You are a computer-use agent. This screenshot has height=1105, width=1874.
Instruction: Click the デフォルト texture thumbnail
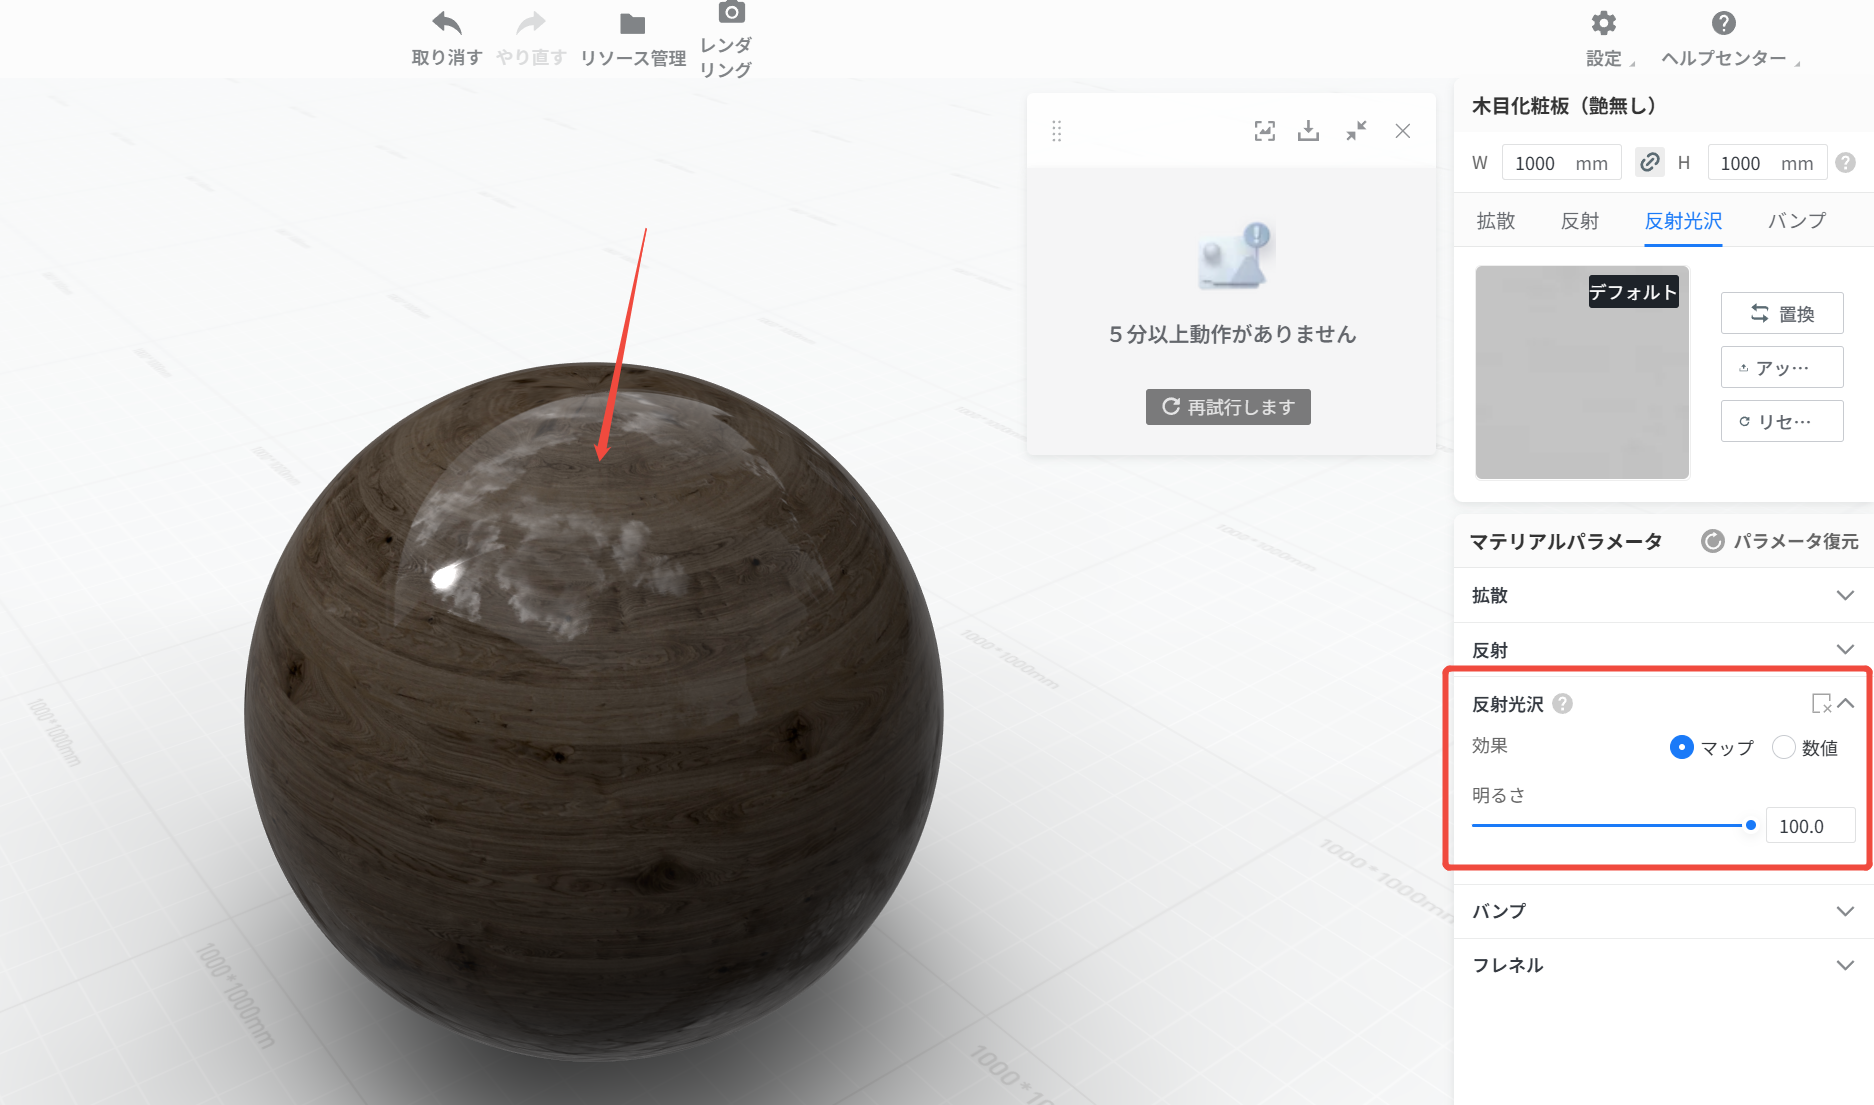(x=1582, y=372)
